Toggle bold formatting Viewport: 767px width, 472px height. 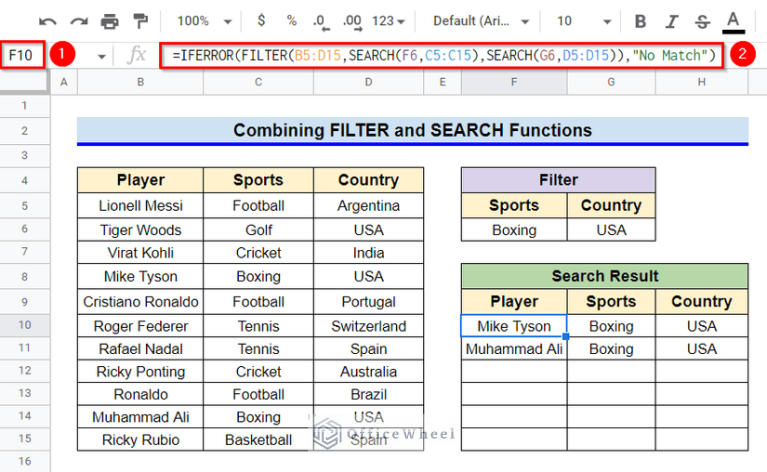(x=642, y=20)
